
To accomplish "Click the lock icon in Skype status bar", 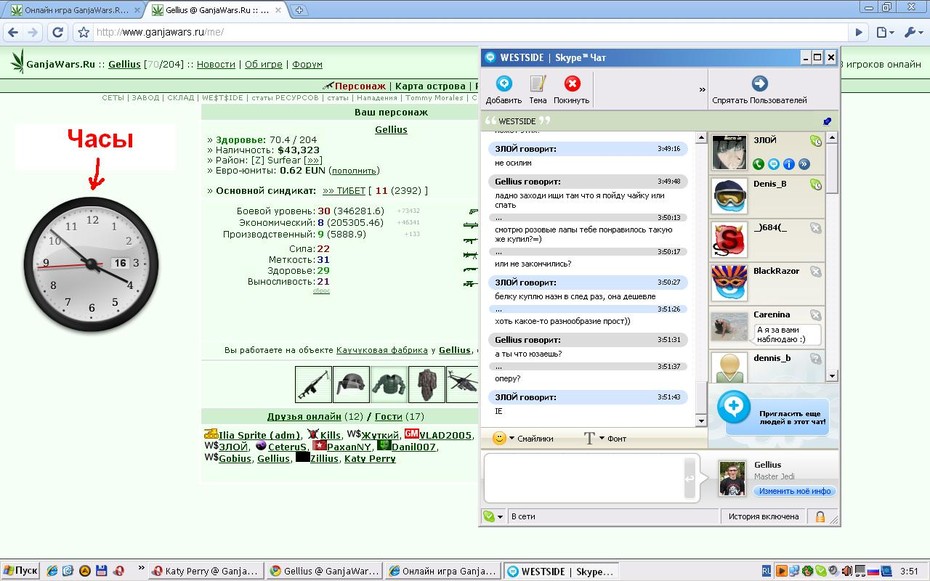I will (820, 516).
